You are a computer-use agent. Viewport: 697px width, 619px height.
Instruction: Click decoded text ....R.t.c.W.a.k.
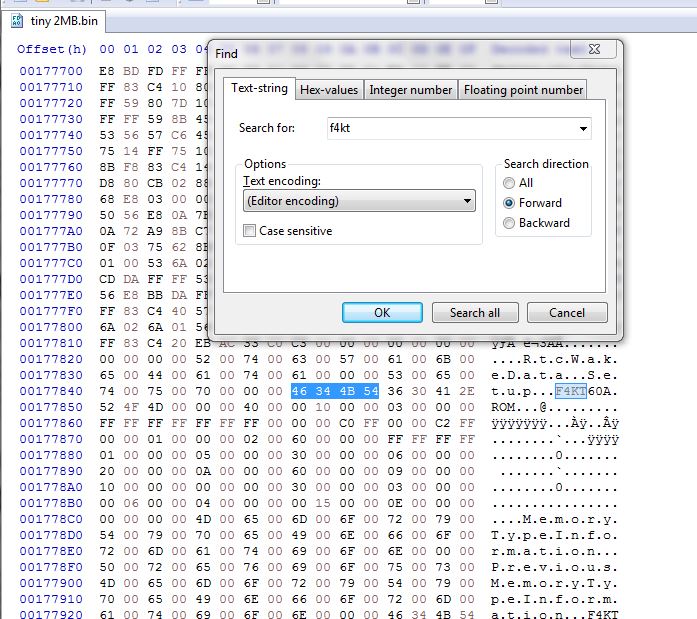point(554,359)
